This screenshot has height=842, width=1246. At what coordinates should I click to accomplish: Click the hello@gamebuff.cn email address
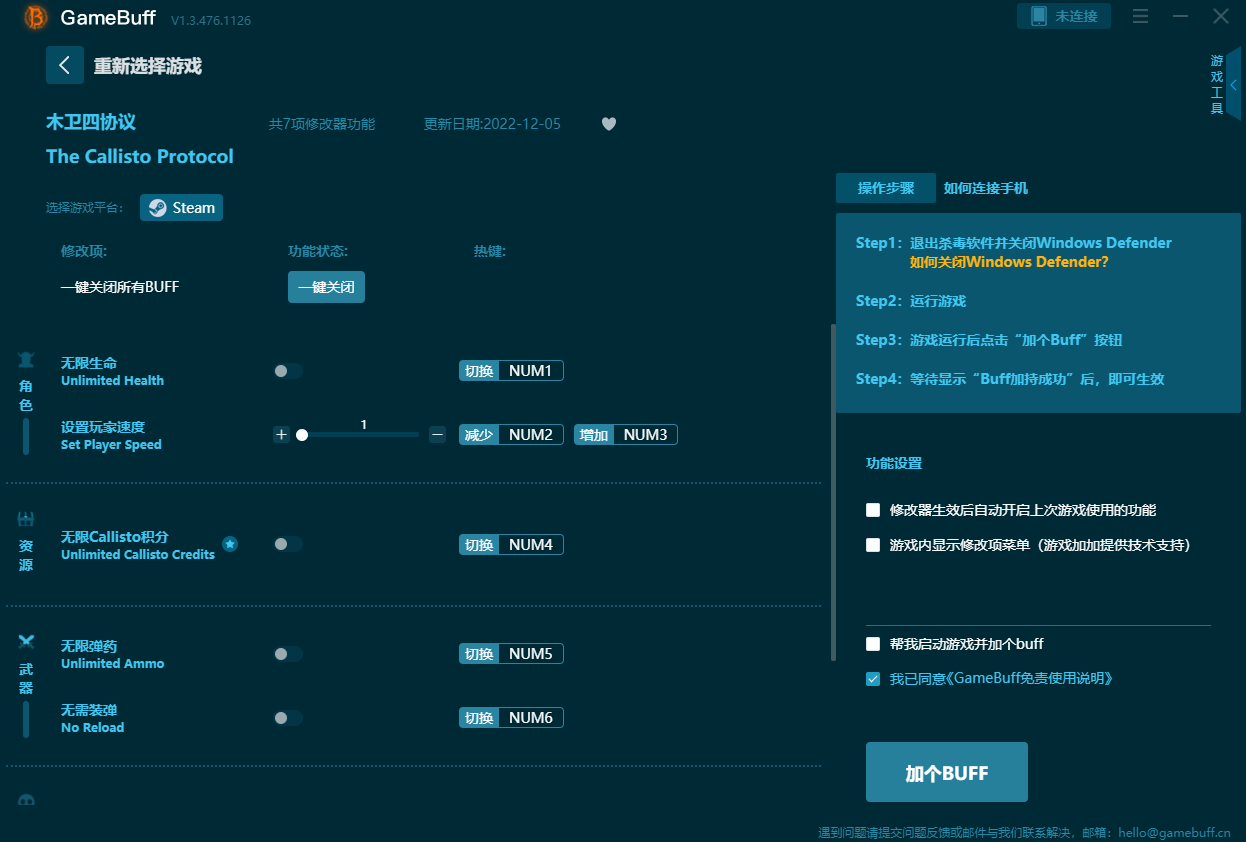[1174, 832]
